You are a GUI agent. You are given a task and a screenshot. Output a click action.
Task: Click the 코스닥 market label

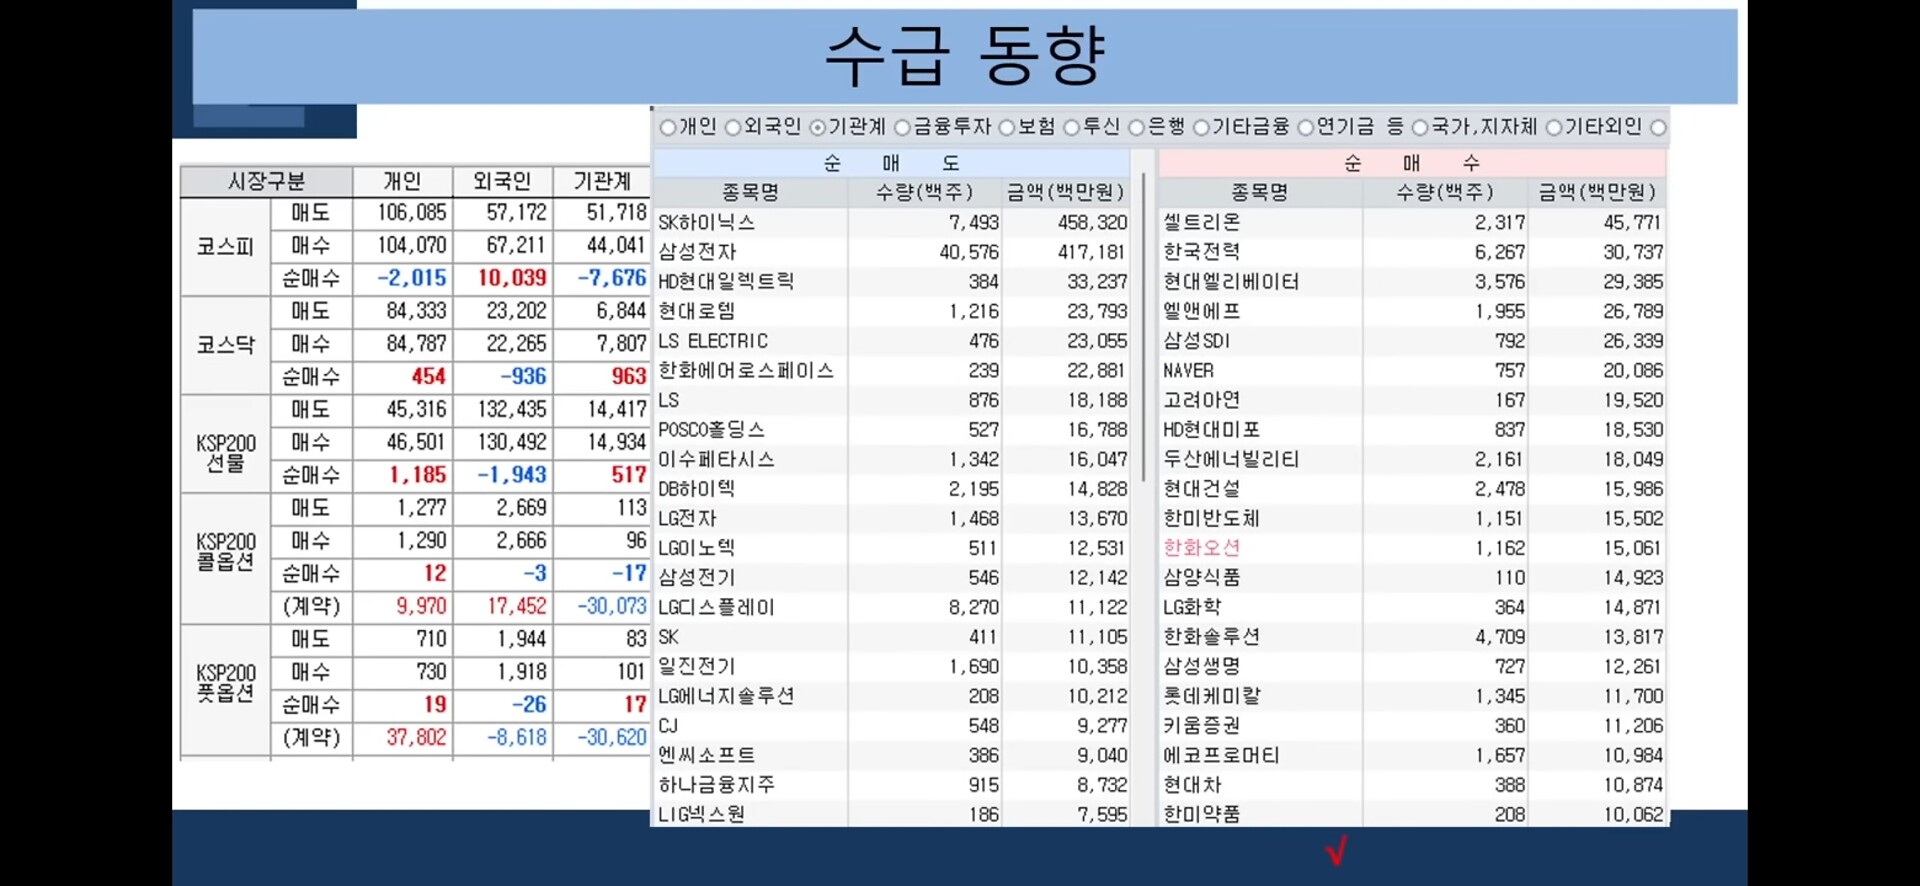225,345
